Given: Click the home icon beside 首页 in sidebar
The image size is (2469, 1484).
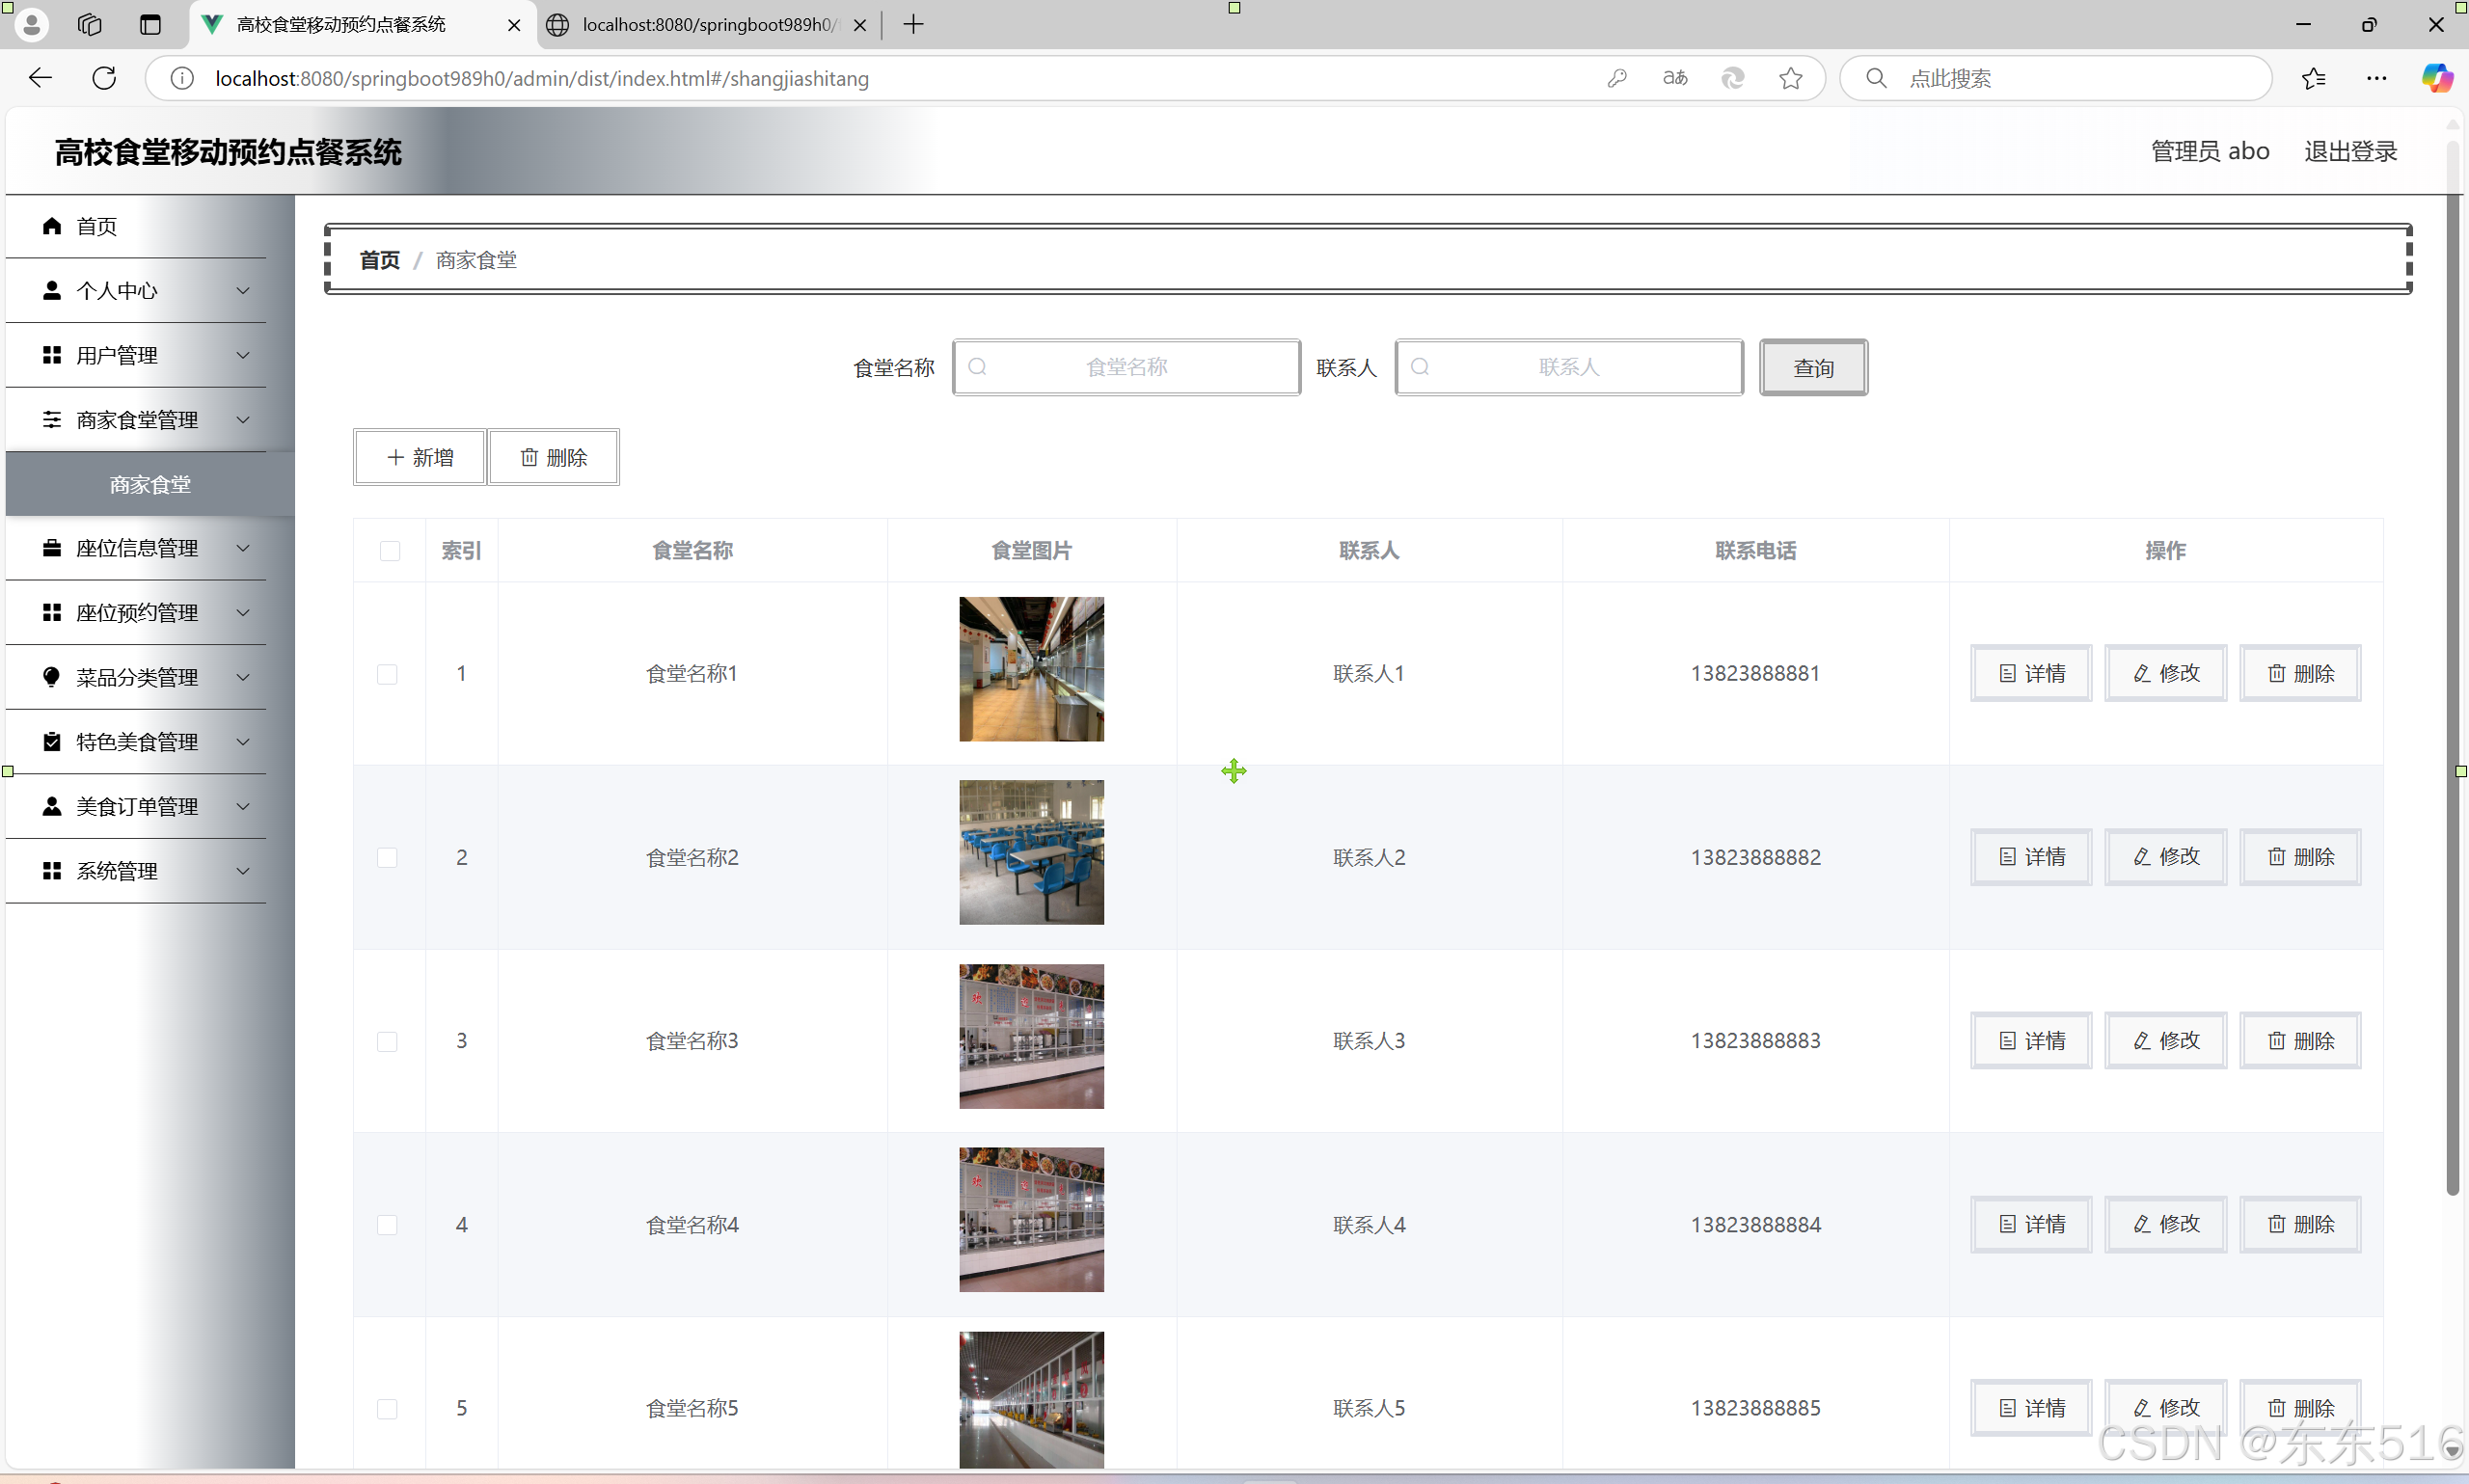Looking at the screenshot, I should (x=52, y=226).
